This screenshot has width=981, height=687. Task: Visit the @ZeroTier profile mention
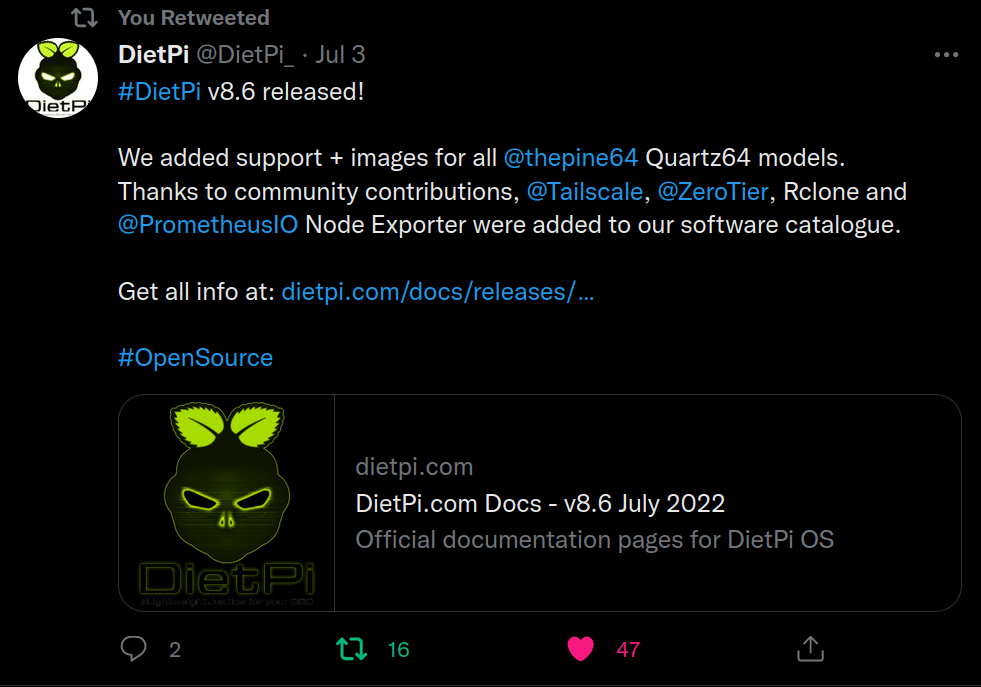(x=712, y=191)
